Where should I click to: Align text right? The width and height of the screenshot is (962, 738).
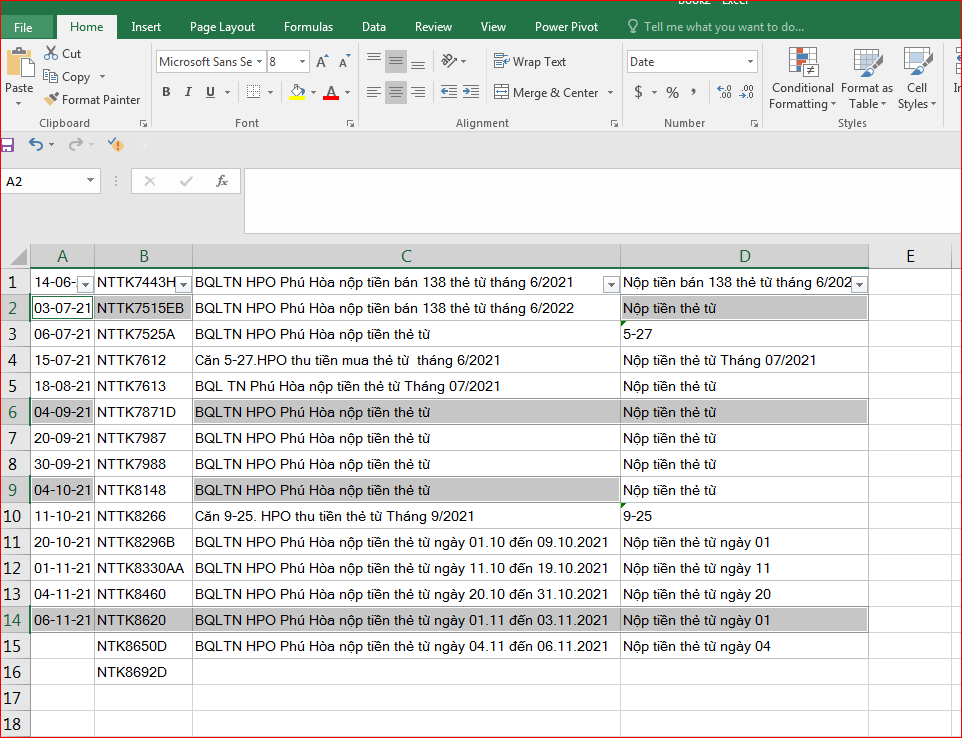pos(418,92)
